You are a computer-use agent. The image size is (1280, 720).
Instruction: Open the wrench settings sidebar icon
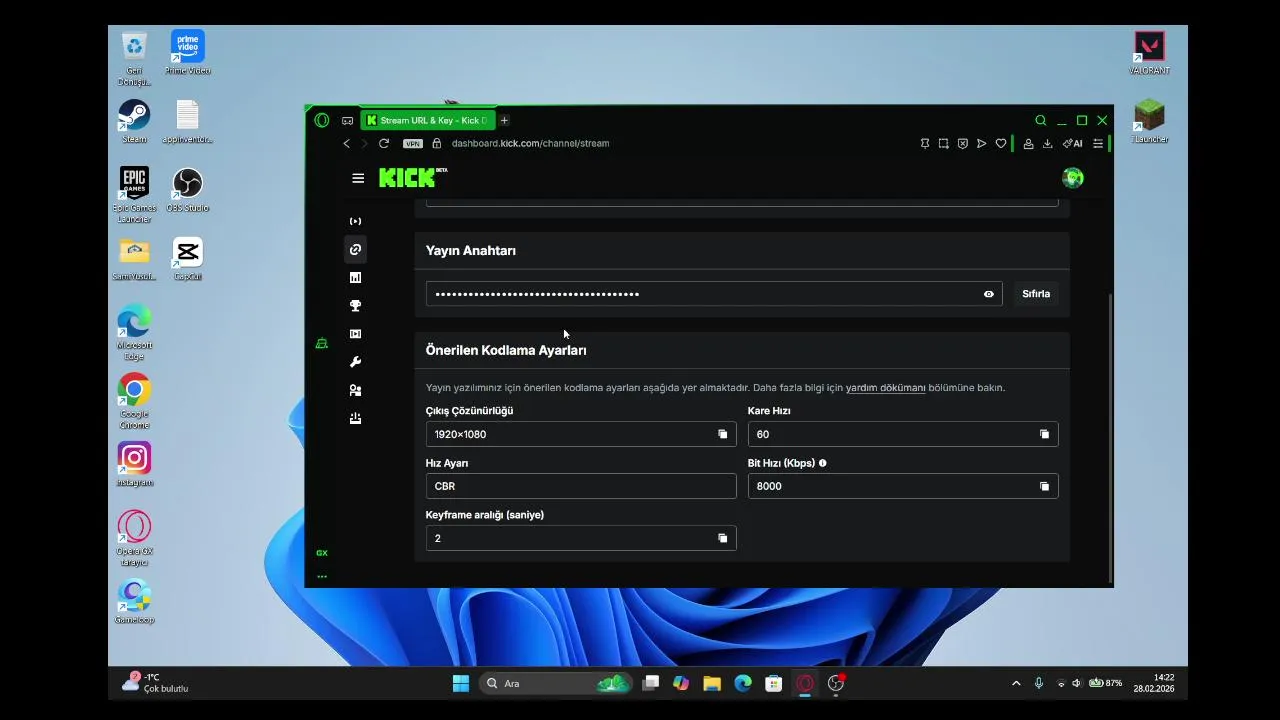[x=355, y=362]
